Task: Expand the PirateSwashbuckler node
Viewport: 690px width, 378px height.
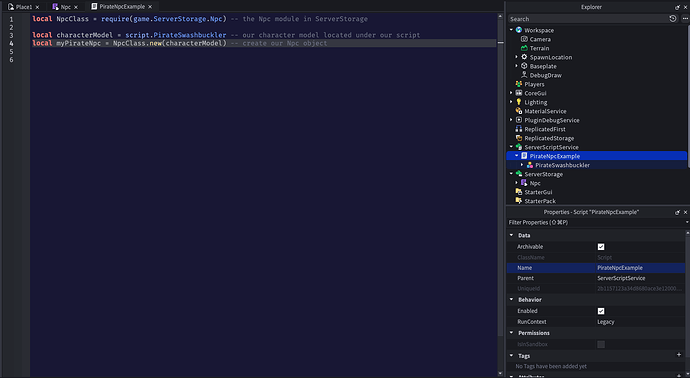Action: (522, 165)
